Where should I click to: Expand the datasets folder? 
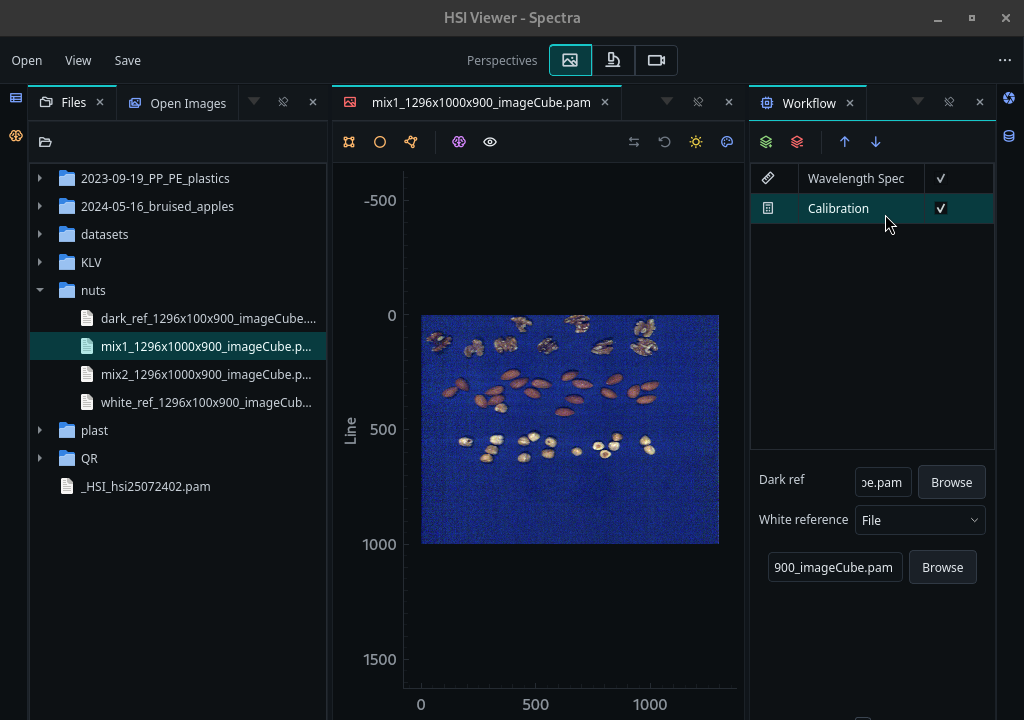(x=40, y=234)
